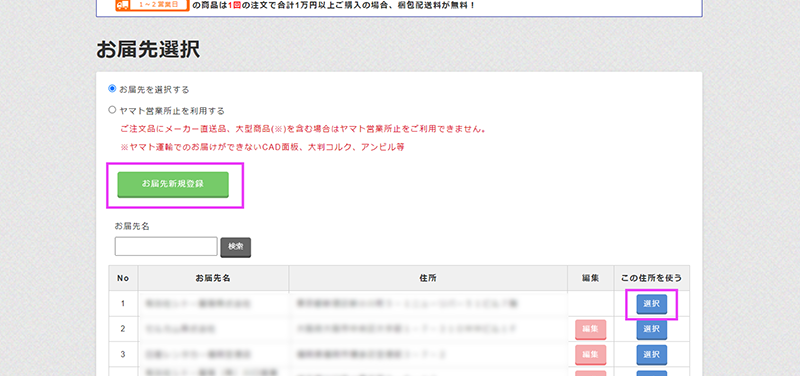800x376 pixels.
Task: Click row number 2 in the No column
Action: pos(123,329)
